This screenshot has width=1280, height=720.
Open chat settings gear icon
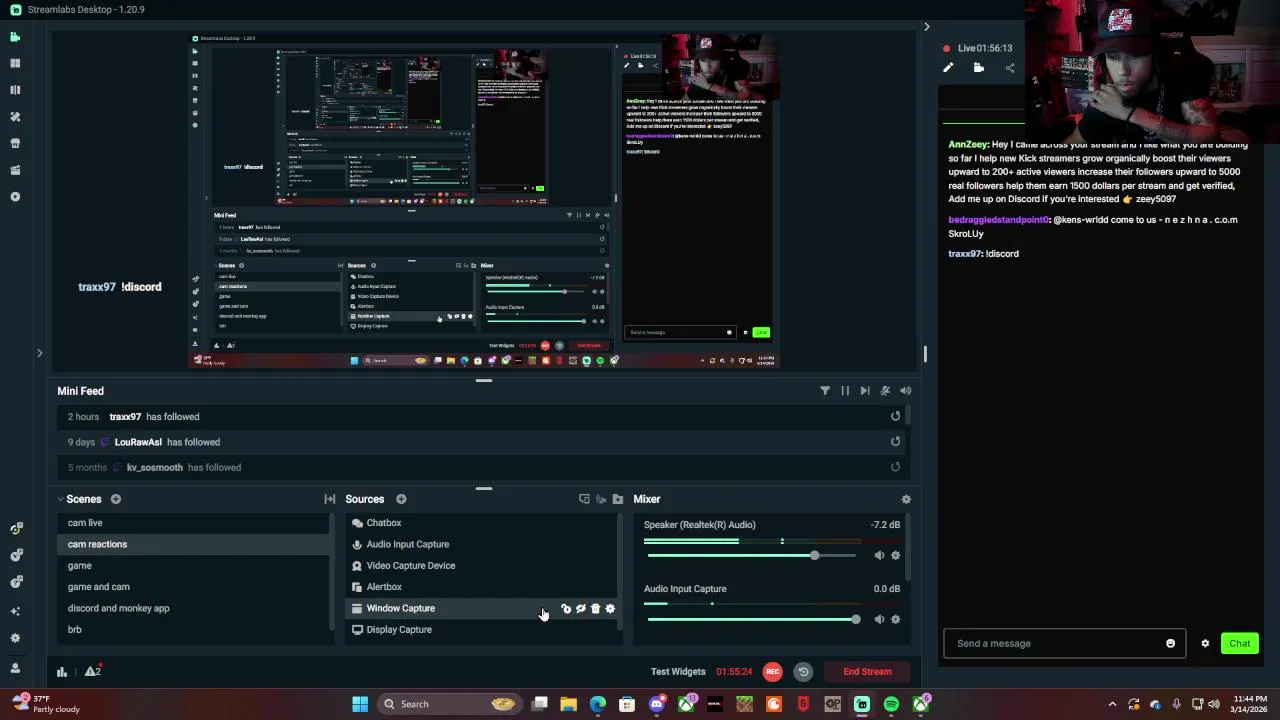tap(1205, 644)
